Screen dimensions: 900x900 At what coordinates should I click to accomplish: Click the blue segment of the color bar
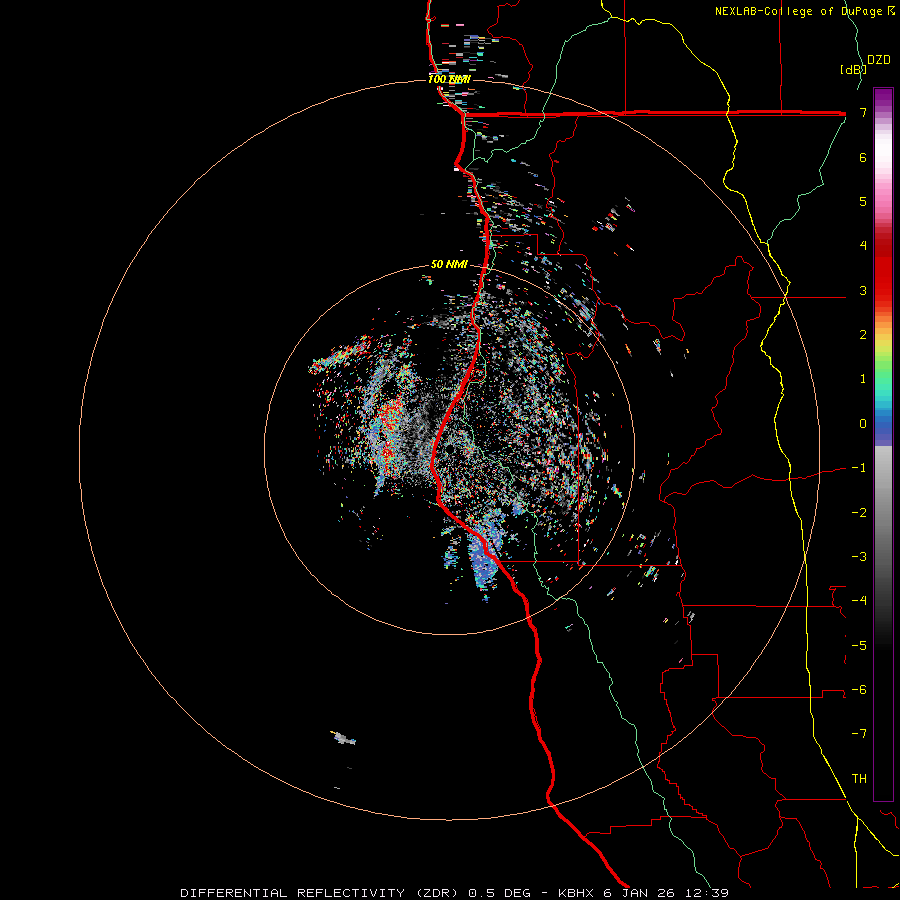[883, 428]
